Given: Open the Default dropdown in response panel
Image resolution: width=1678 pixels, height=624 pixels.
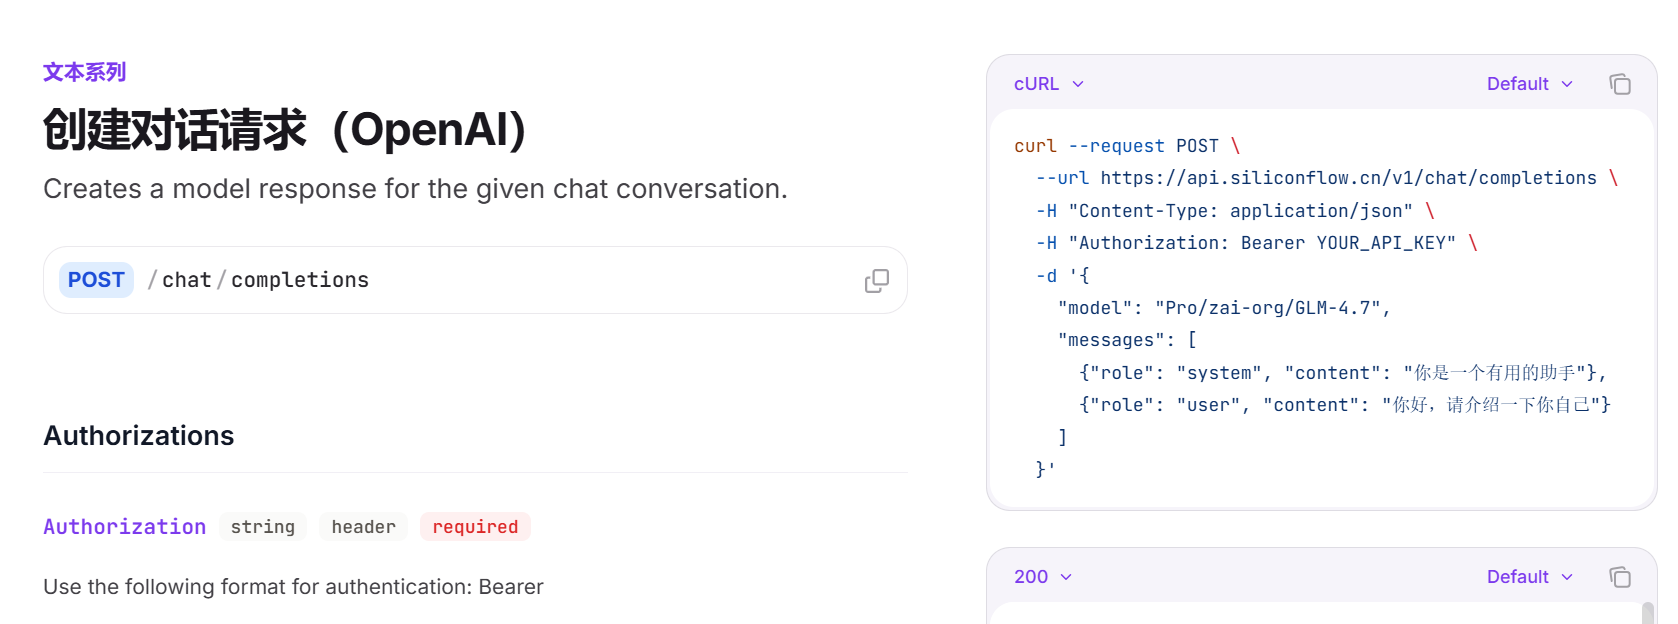Looking at the screenshot, I should coord(1530,577).
